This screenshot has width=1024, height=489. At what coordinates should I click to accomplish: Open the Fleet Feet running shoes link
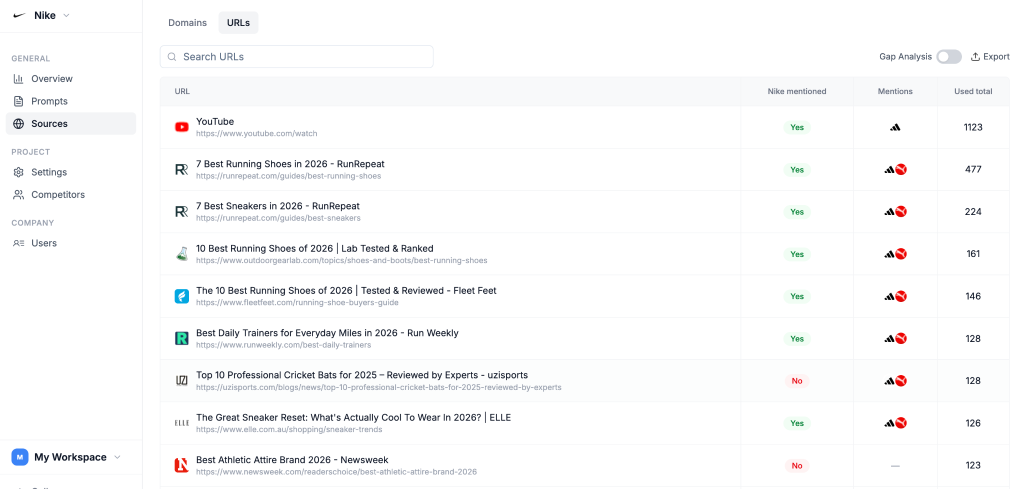(346, 291)
